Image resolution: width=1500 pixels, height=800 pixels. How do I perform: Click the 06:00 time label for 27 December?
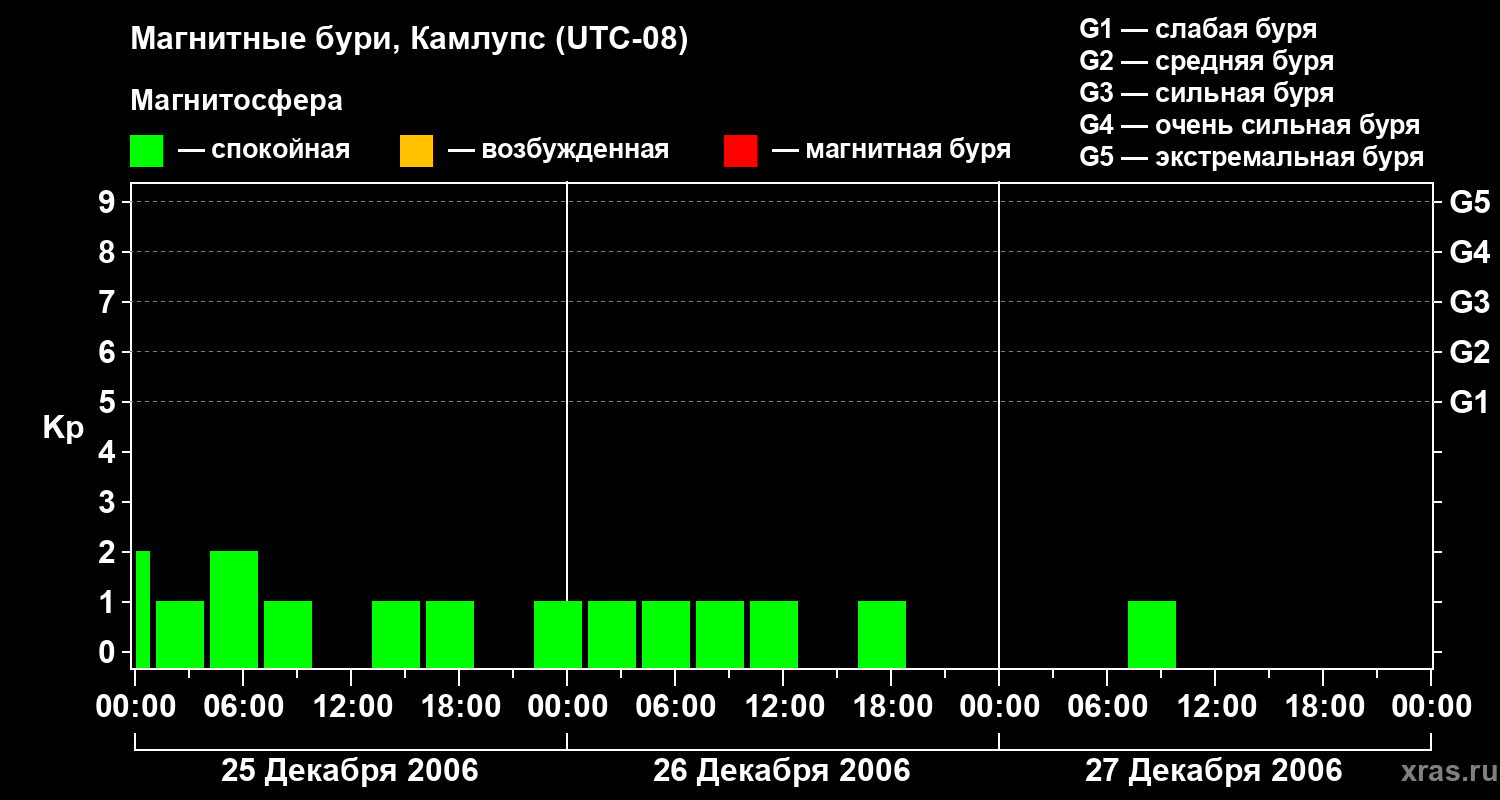(x=1107, y=707)
